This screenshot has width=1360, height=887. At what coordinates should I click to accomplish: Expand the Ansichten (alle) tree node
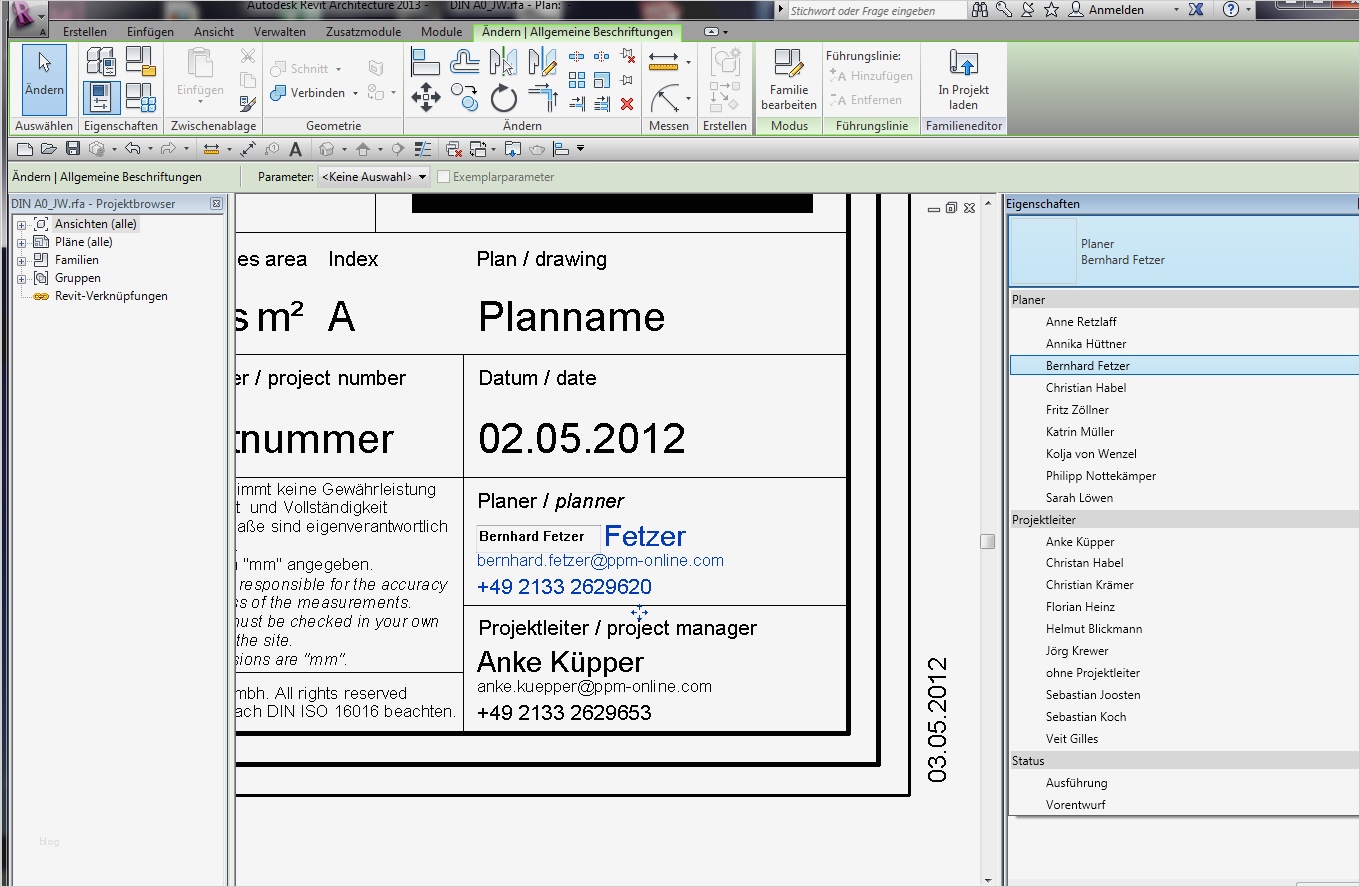(x=21, y=225)
